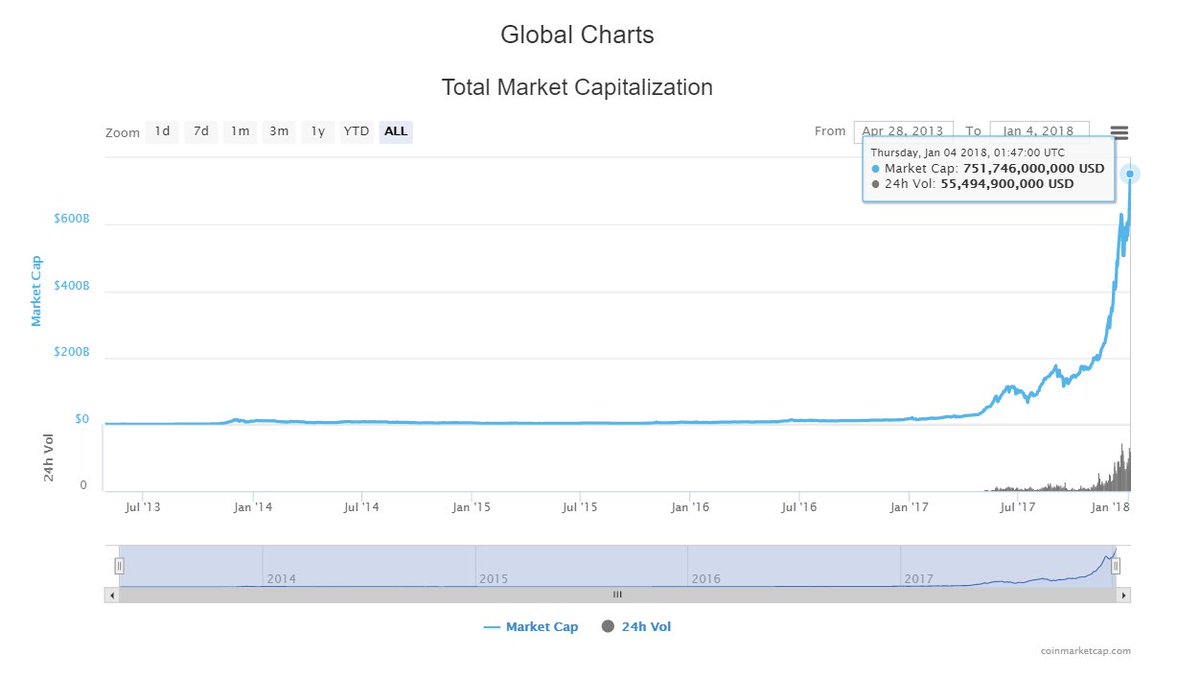Click the To date field
This screenshot has width=1200, height=679.
1039,131
